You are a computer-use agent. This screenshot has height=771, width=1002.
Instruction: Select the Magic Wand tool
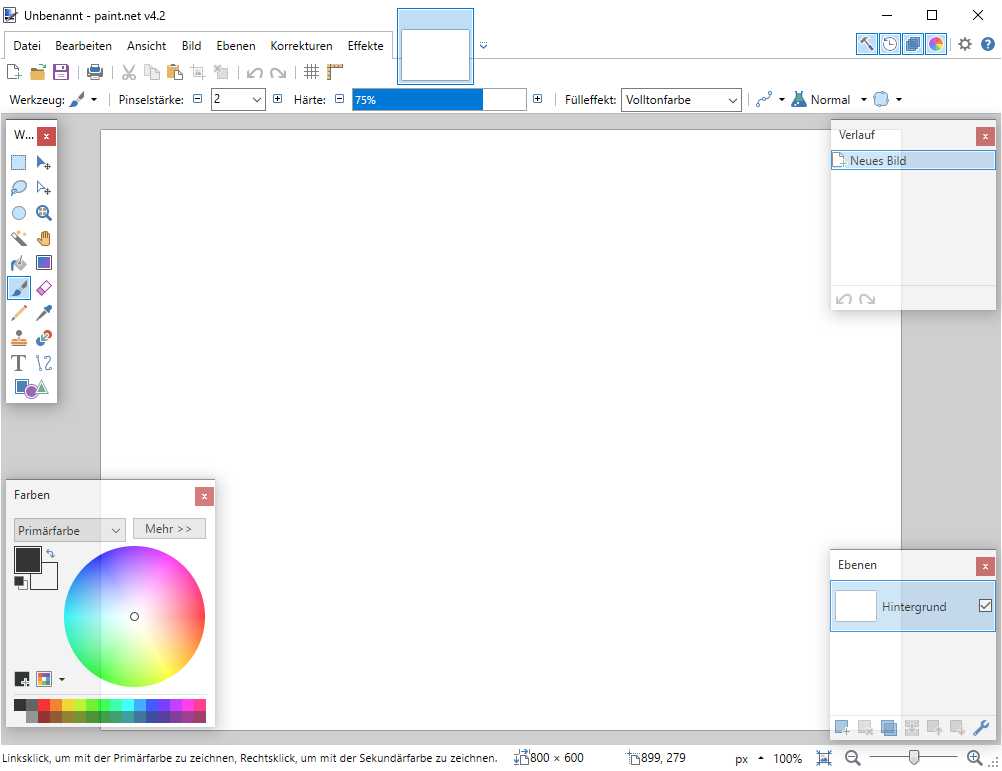coord(19,238)
